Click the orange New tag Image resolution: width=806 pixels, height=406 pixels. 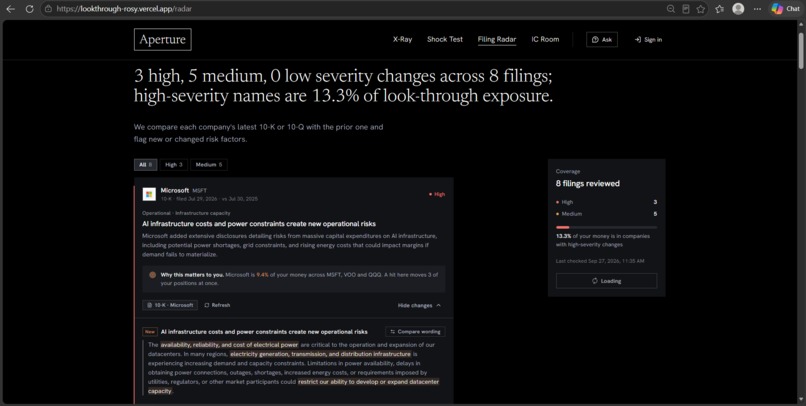click(150, 332)
